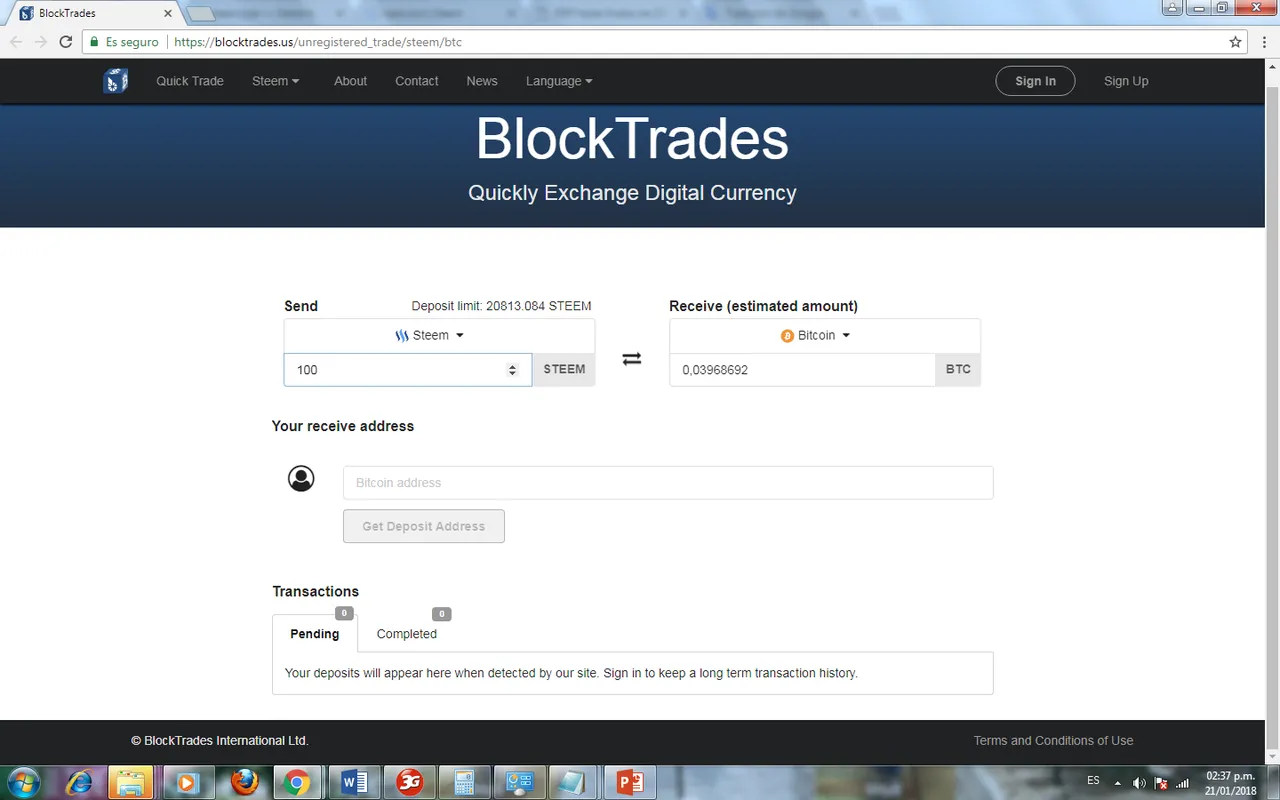Click the Sign Up link
The width and height of the screenshot is (1280, 800).
[1126, 81]
